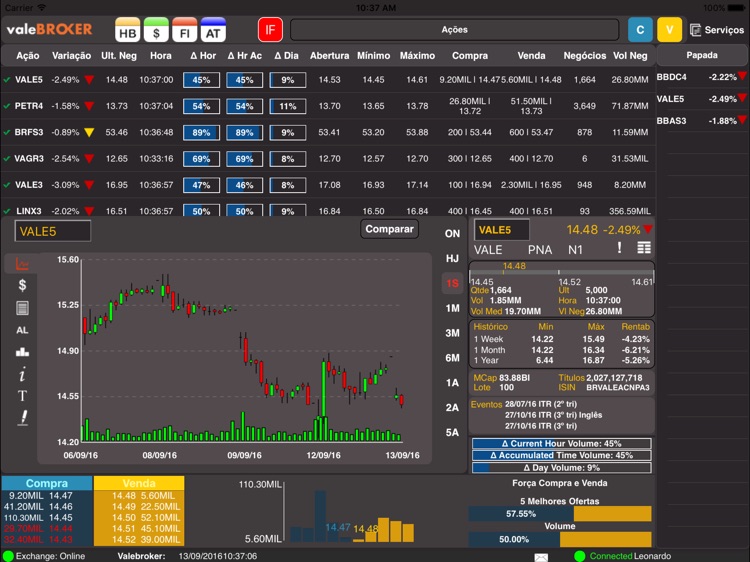Image resolution: width=750 pixels, height=562 pixels.
Task: Click the green Exchange Online indicator
Action: [8, 556]
